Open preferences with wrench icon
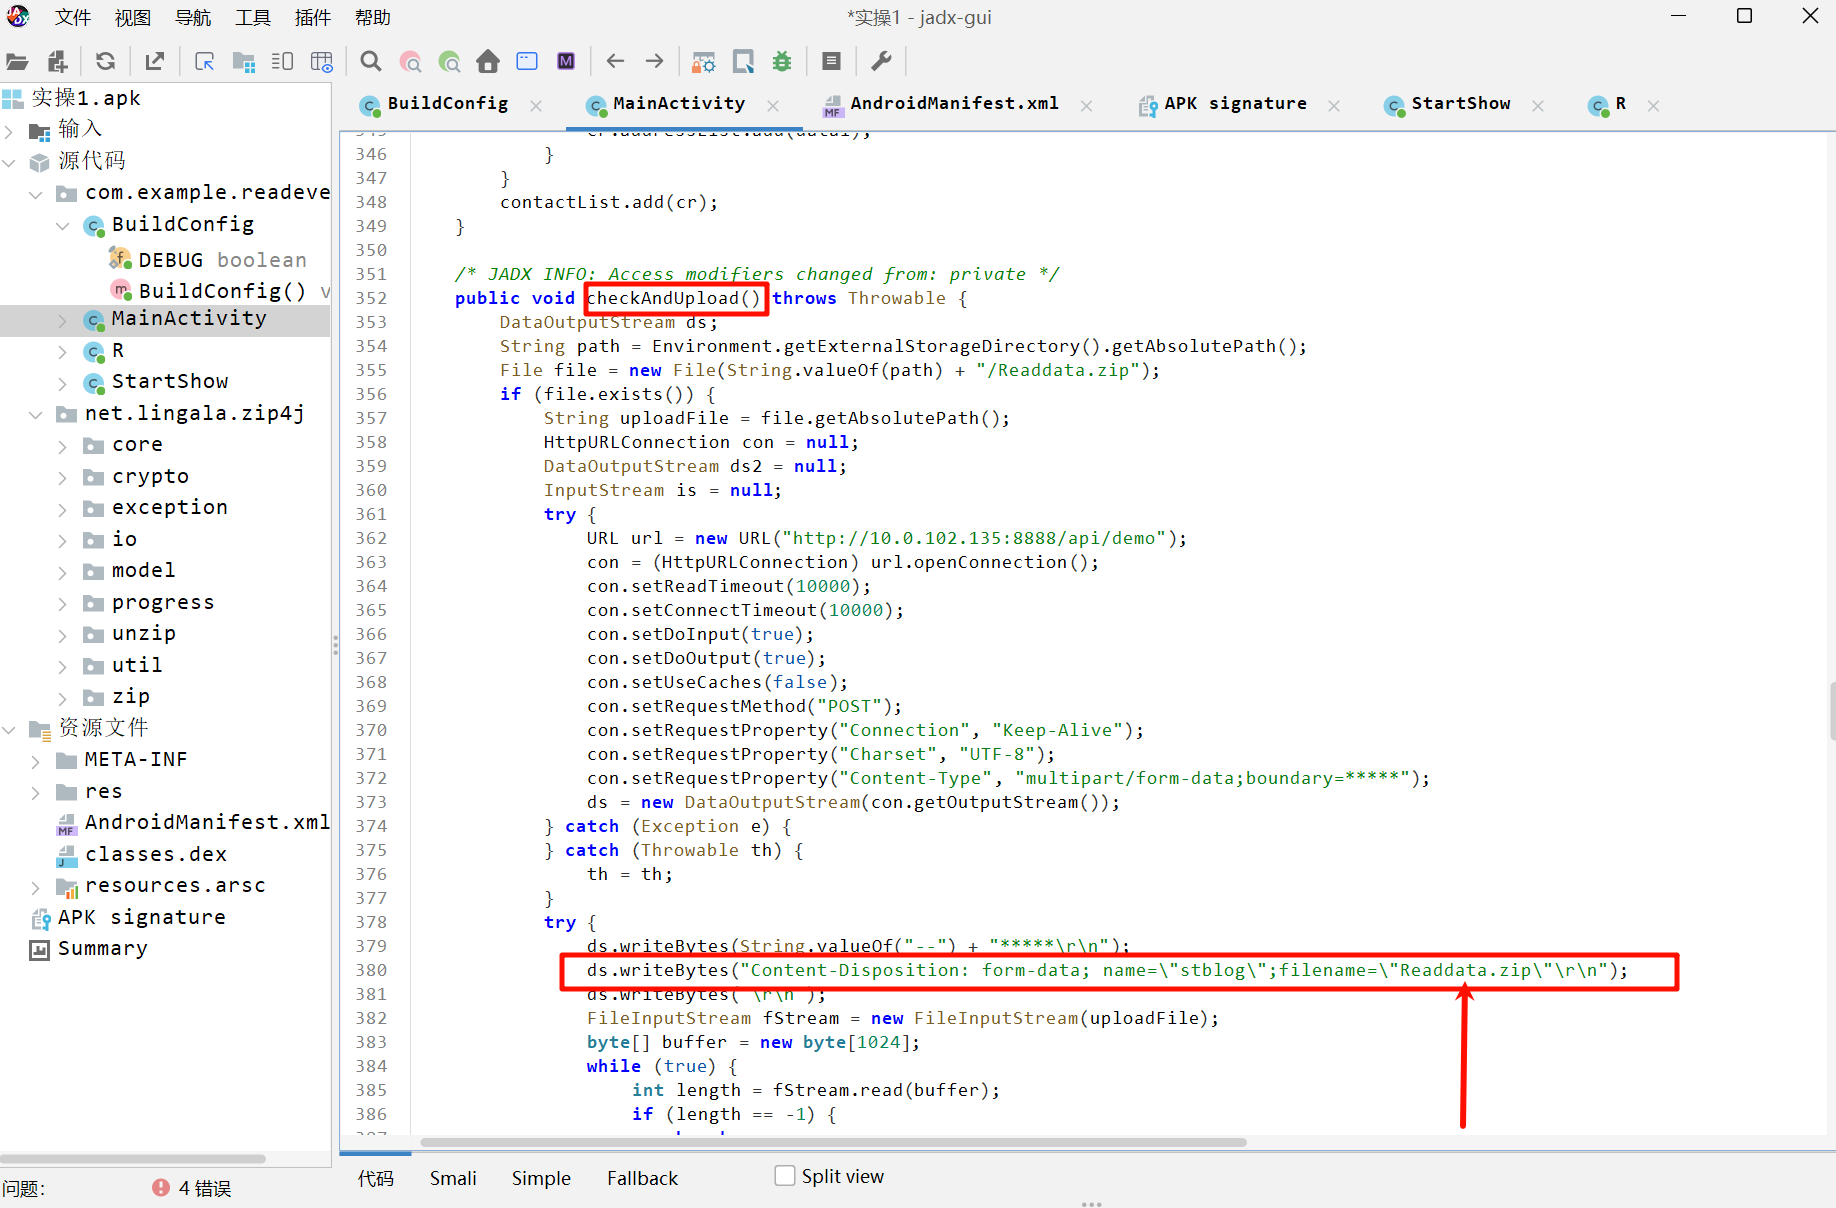This screenshot has width=1836, height=1208. [881, 62]
